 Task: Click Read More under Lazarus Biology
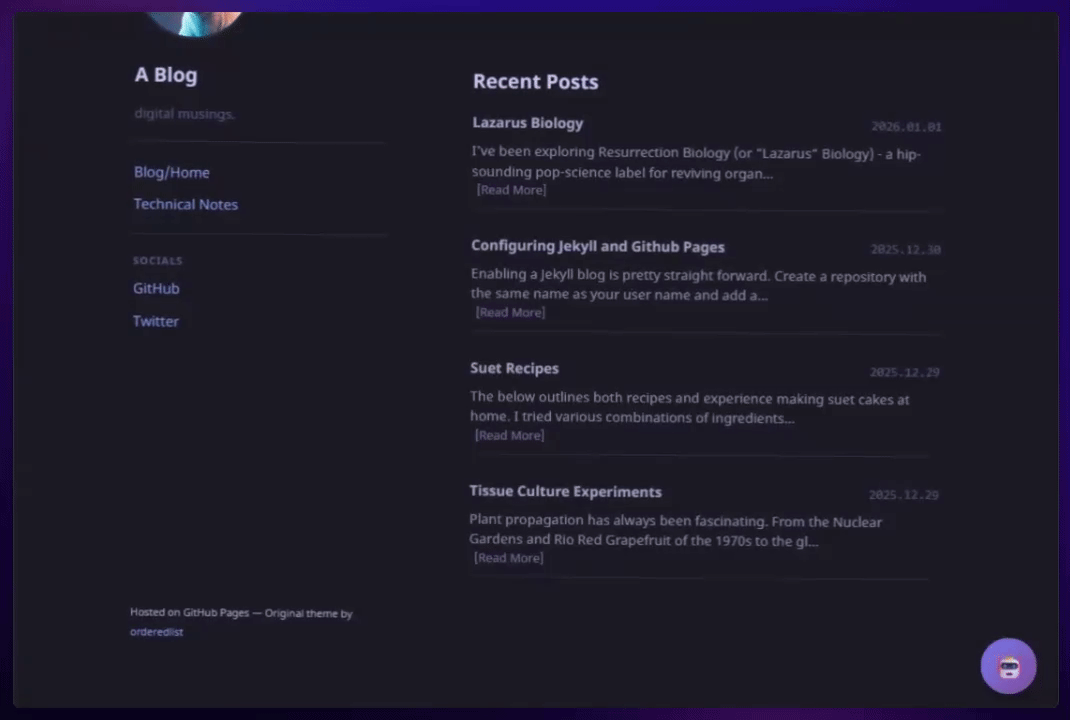click(x=511, y=190)
